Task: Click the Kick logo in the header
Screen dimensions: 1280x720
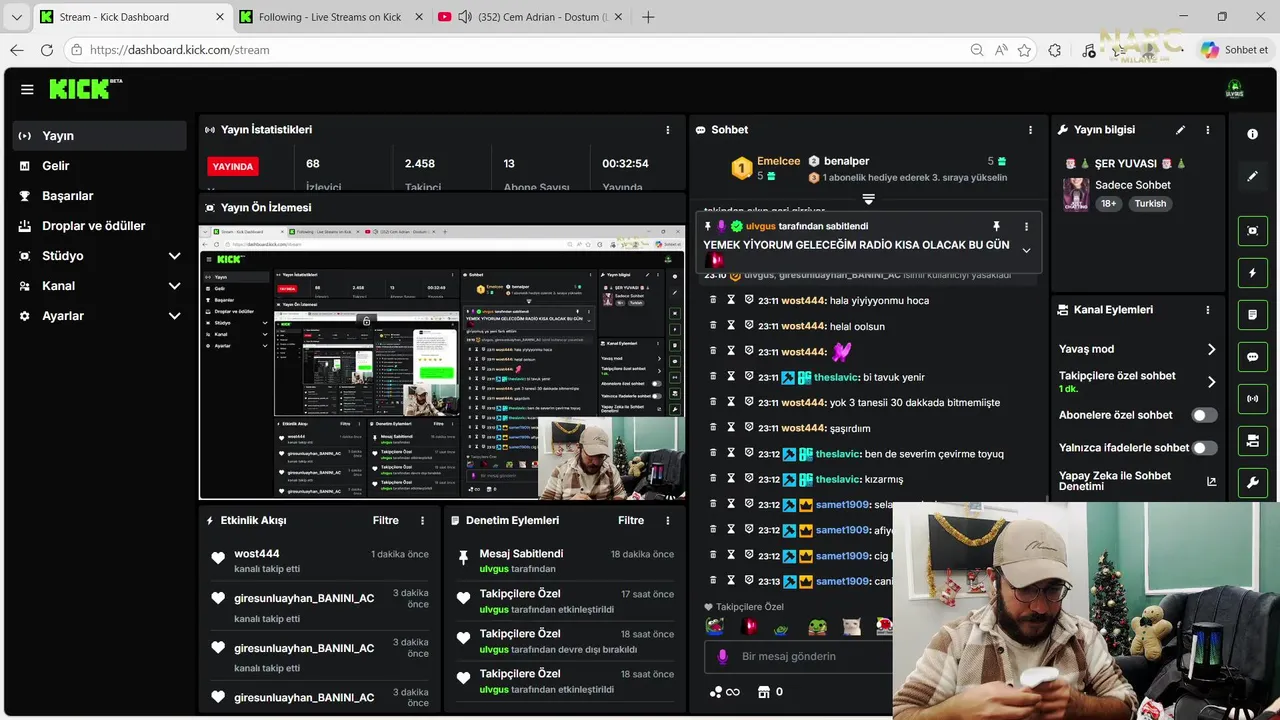Action: coord(85,89)
